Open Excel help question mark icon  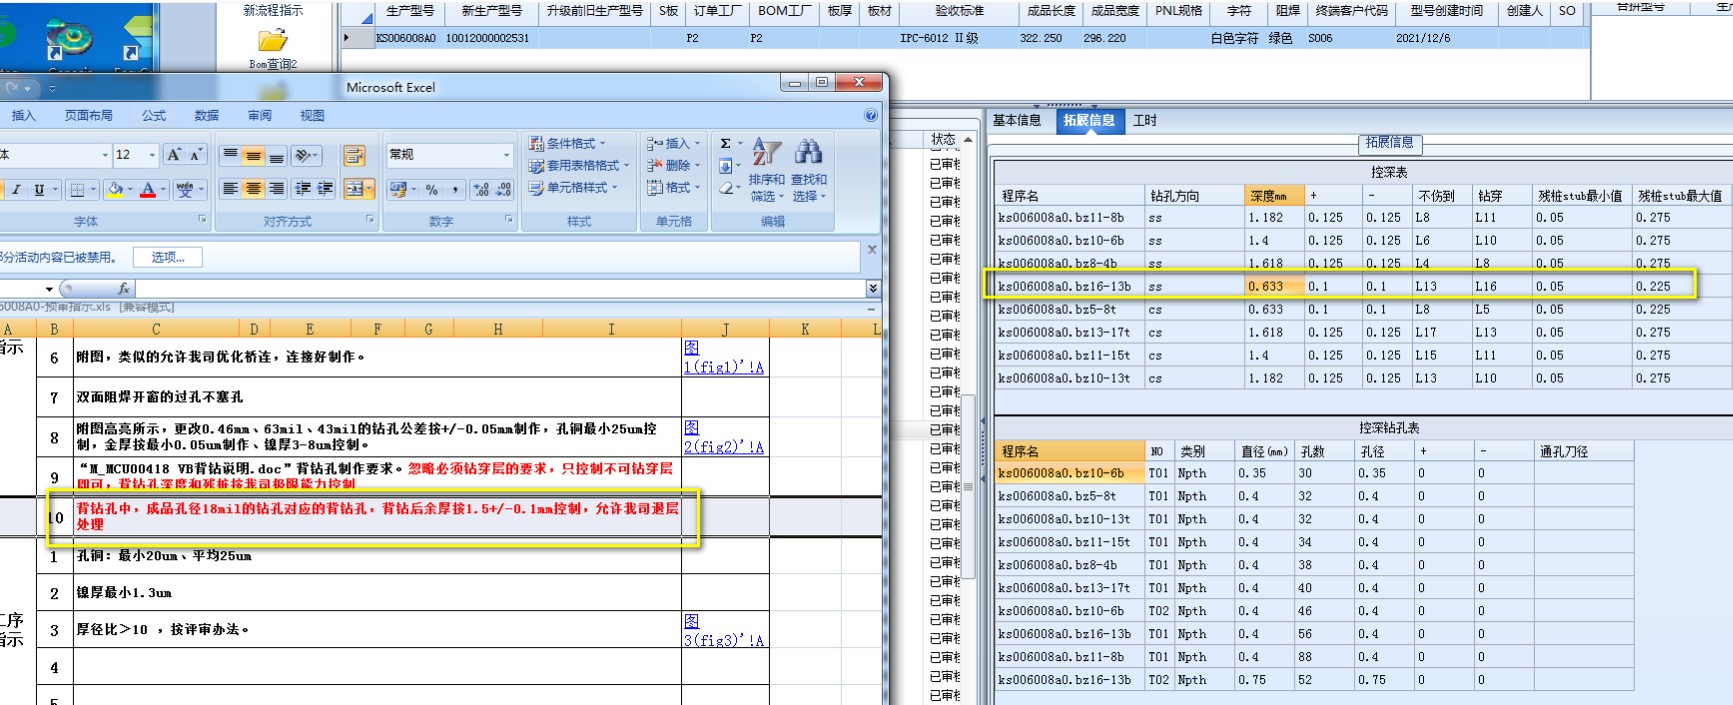pyautogui.click(x=871, y=115)
